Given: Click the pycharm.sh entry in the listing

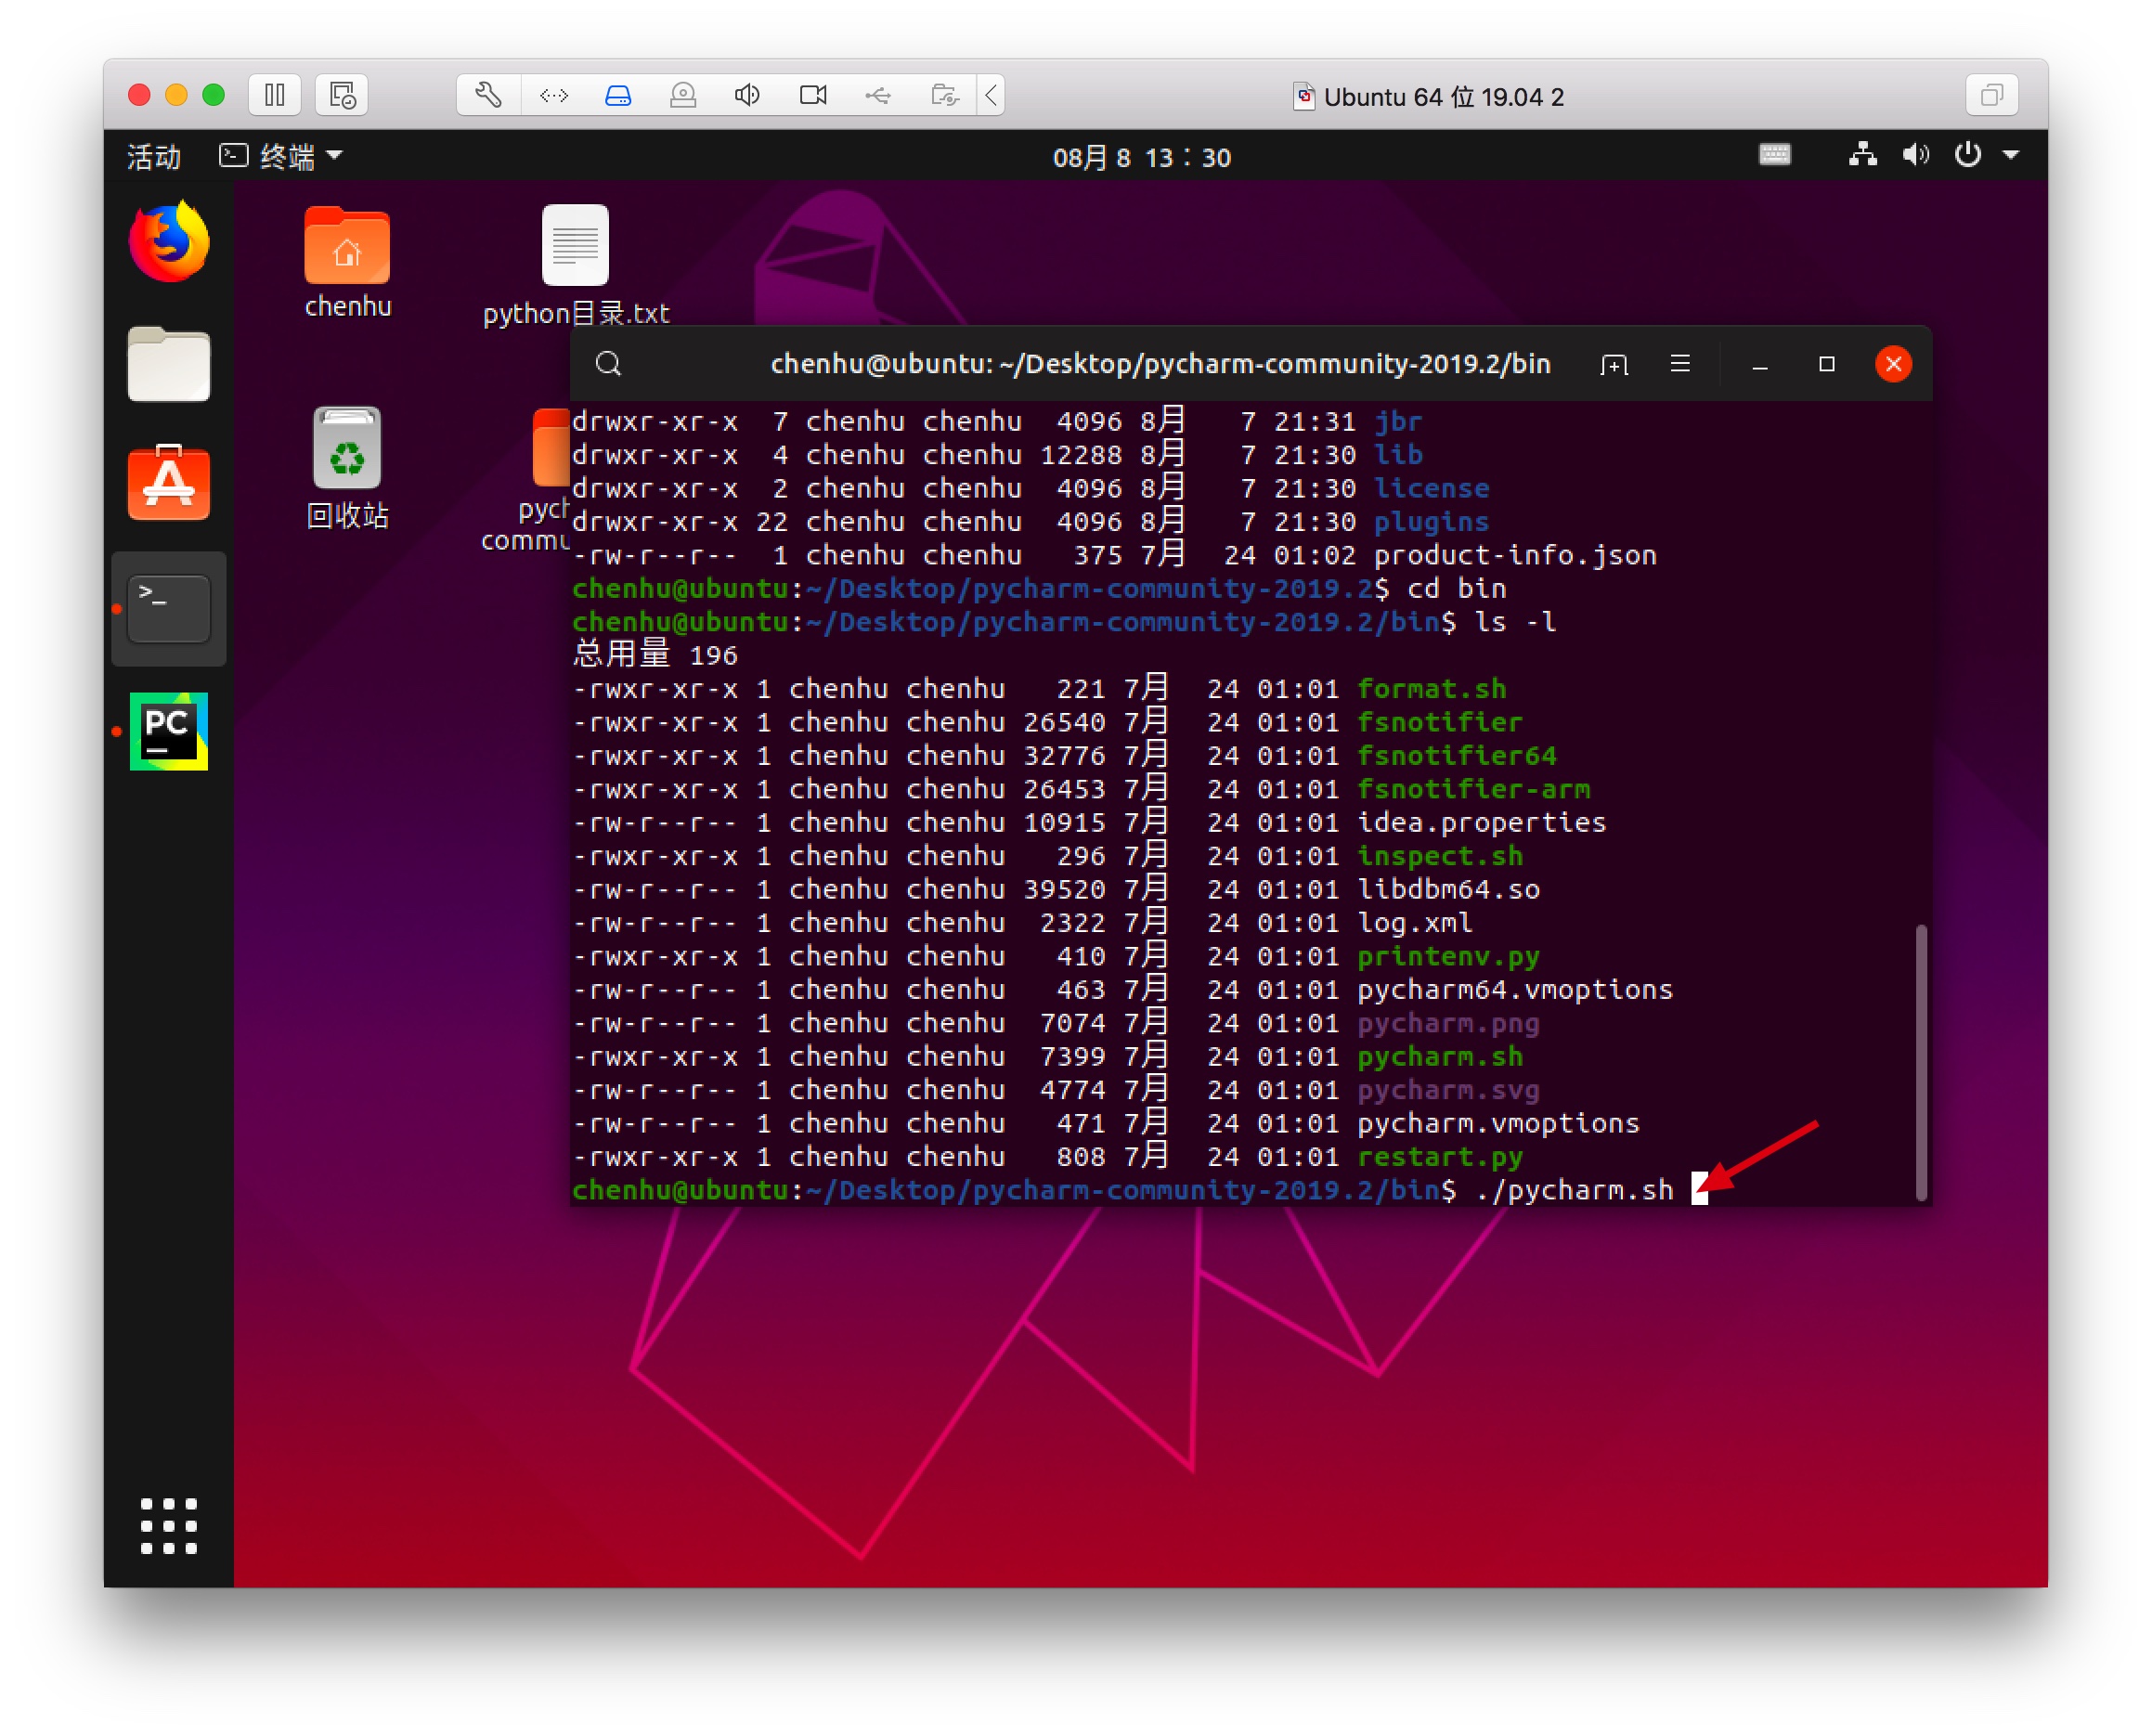Looking at the screenshot, I should coord(1439,1056).
